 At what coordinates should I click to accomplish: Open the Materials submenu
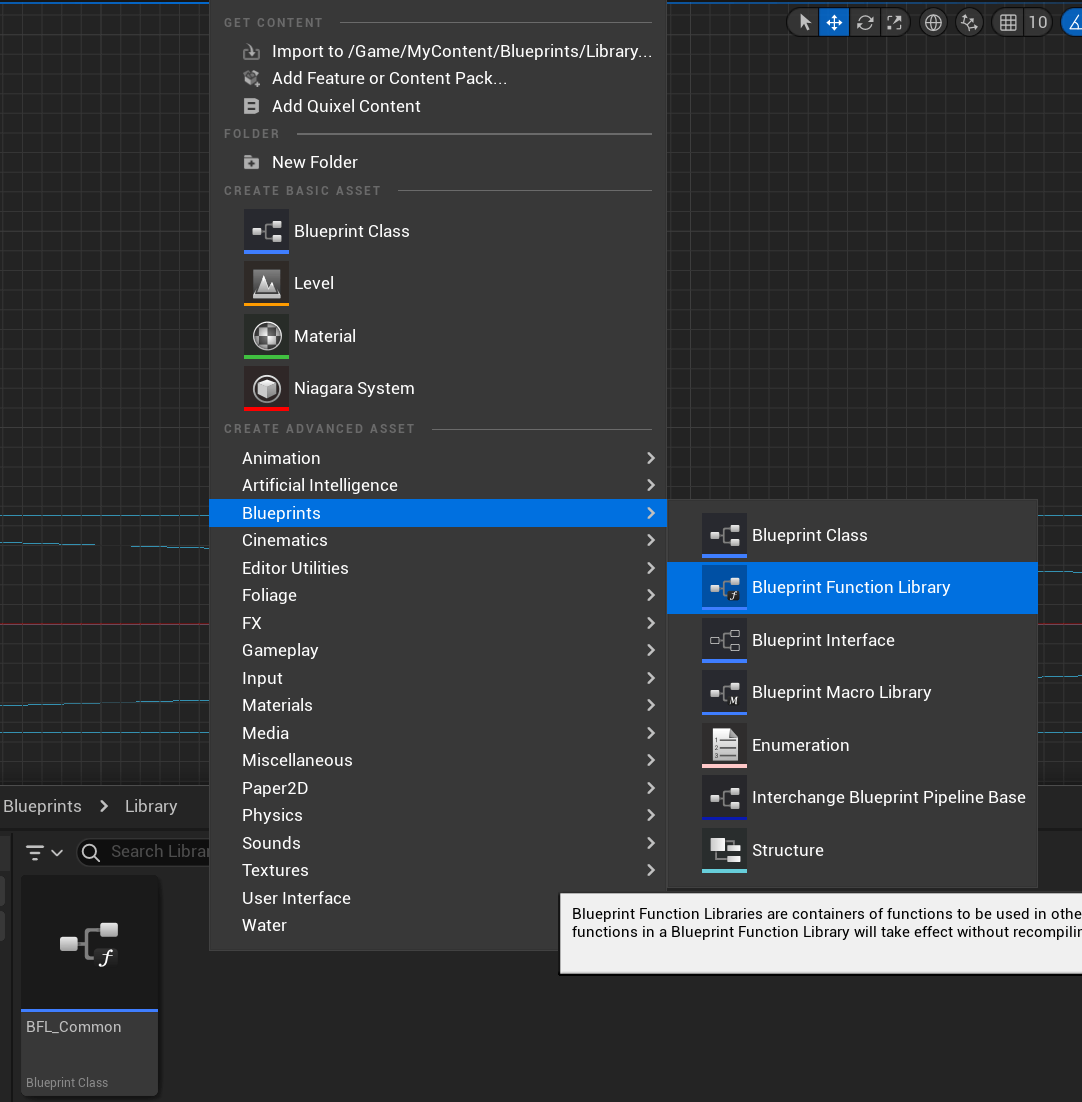438,706
